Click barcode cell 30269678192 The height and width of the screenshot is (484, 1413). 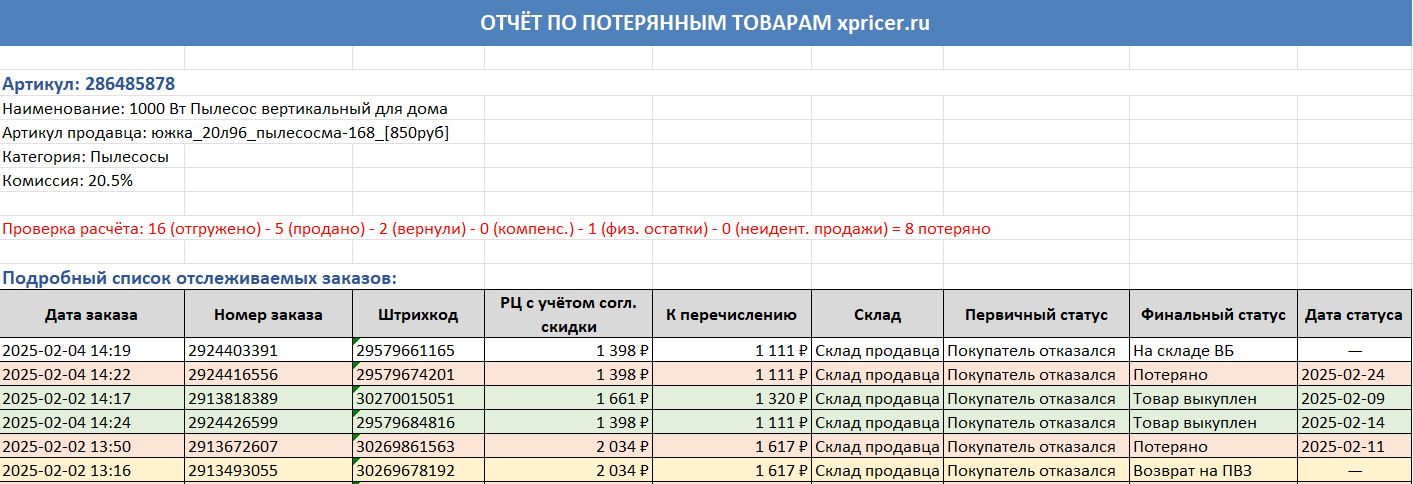(x=418, y=471)
